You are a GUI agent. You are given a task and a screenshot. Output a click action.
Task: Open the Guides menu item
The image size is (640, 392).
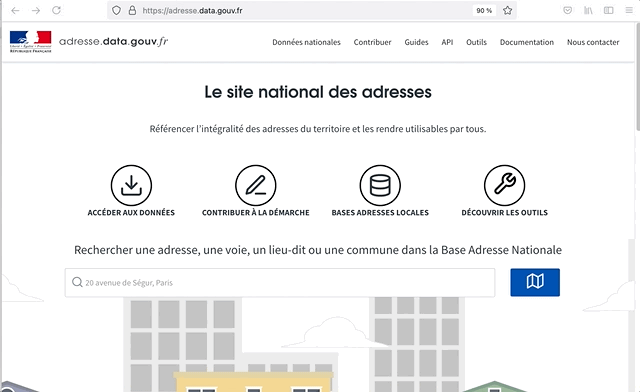click(416, 42)
